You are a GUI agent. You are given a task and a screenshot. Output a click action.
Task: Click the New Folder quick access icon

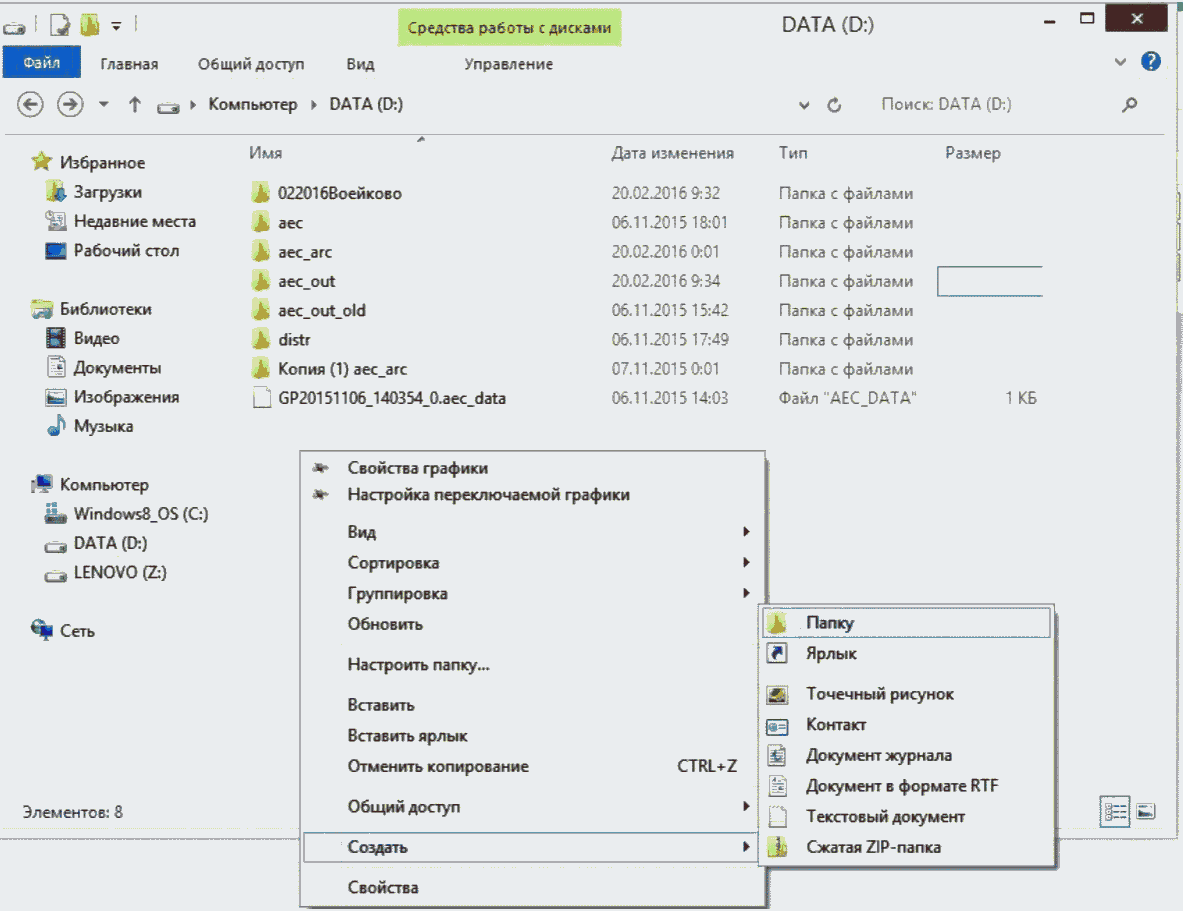point(90,26)
